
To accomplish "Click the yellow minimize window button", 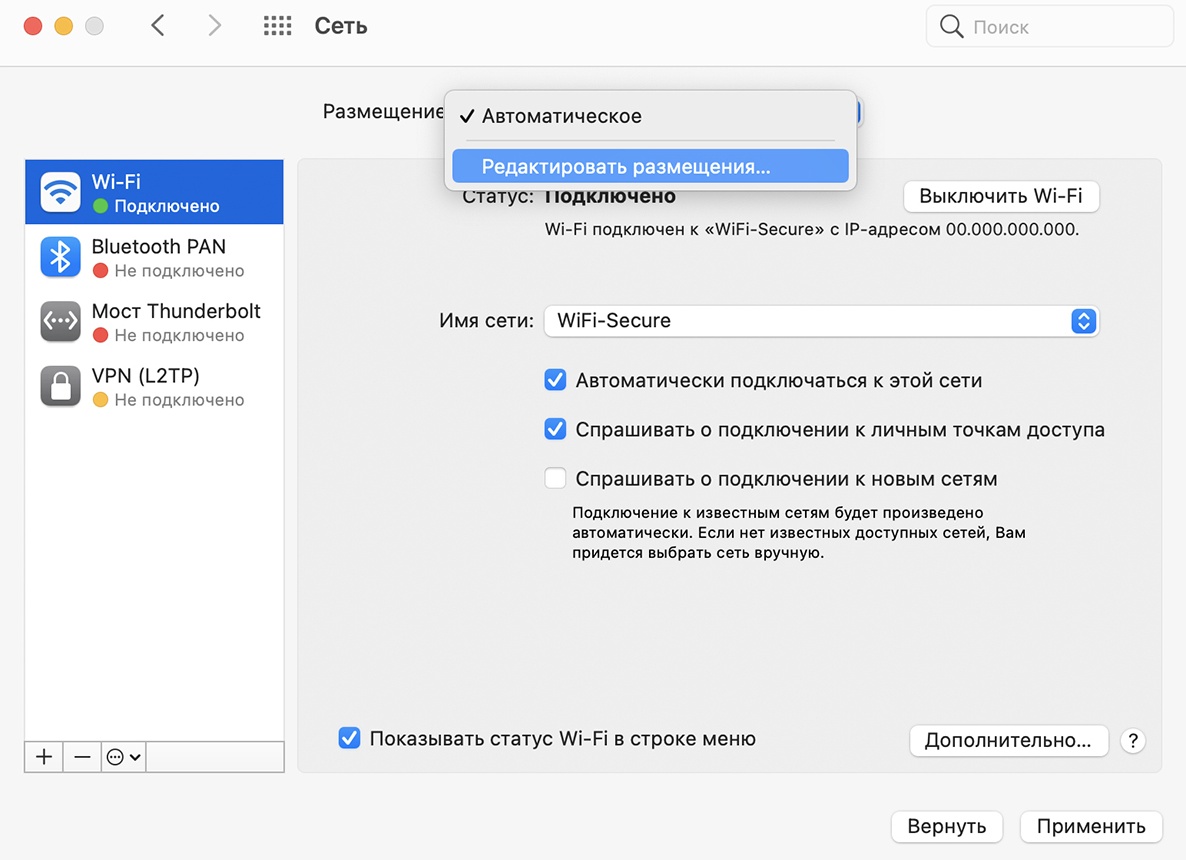I will (64, 26).
